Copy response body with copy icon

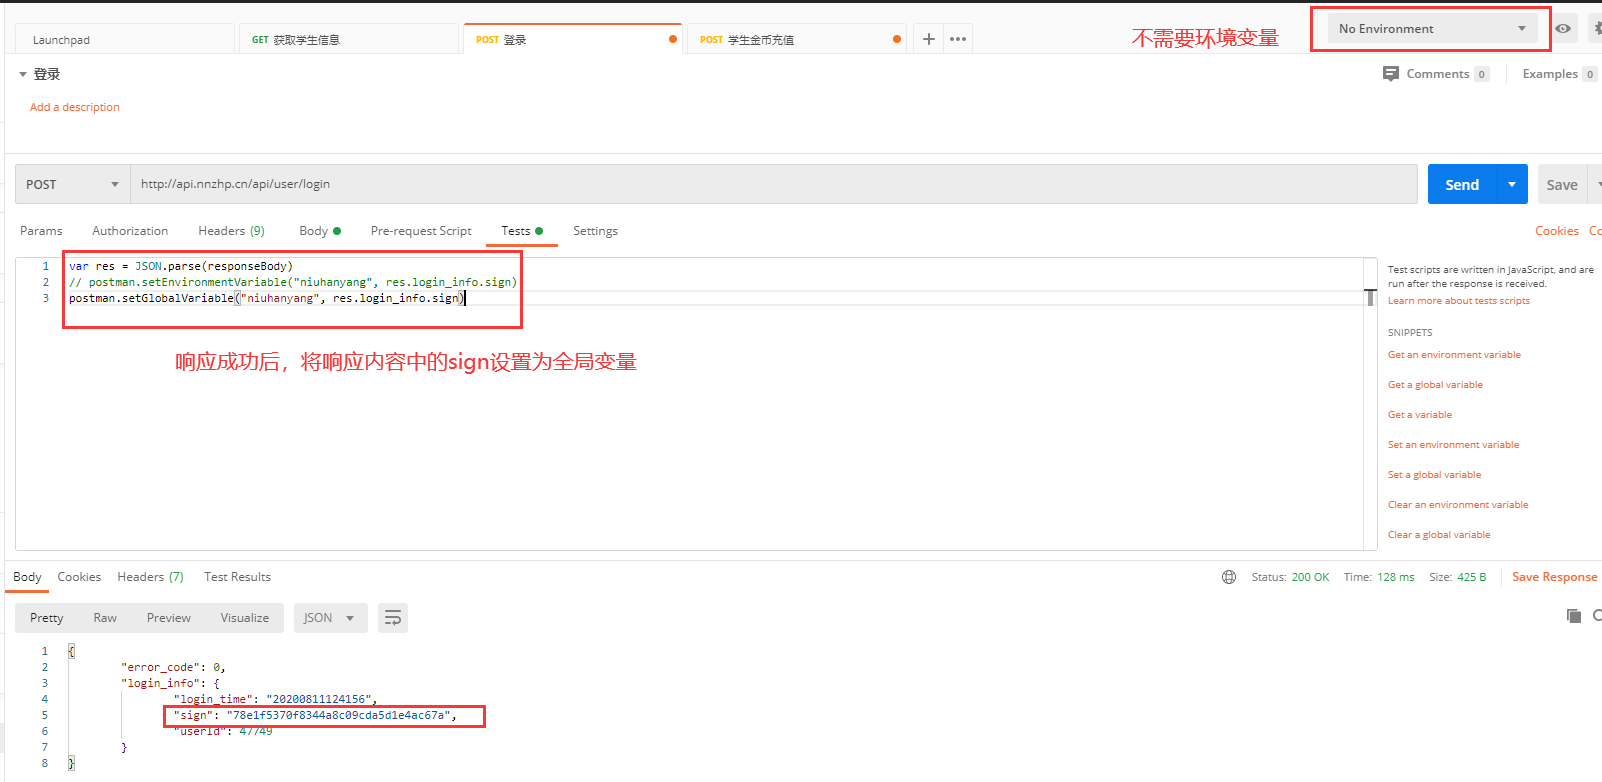tap(1573, 616)
